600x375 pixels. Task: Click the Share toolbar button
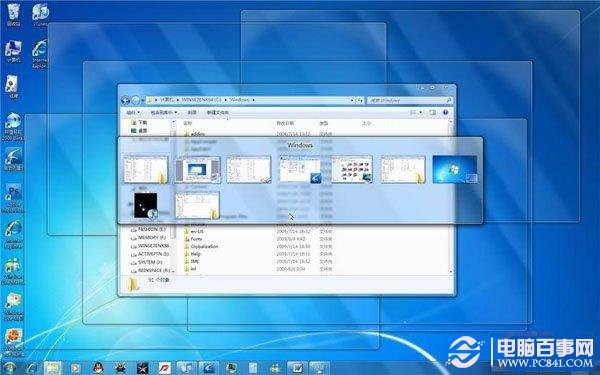pyautogui.click(x=192, y=112)
